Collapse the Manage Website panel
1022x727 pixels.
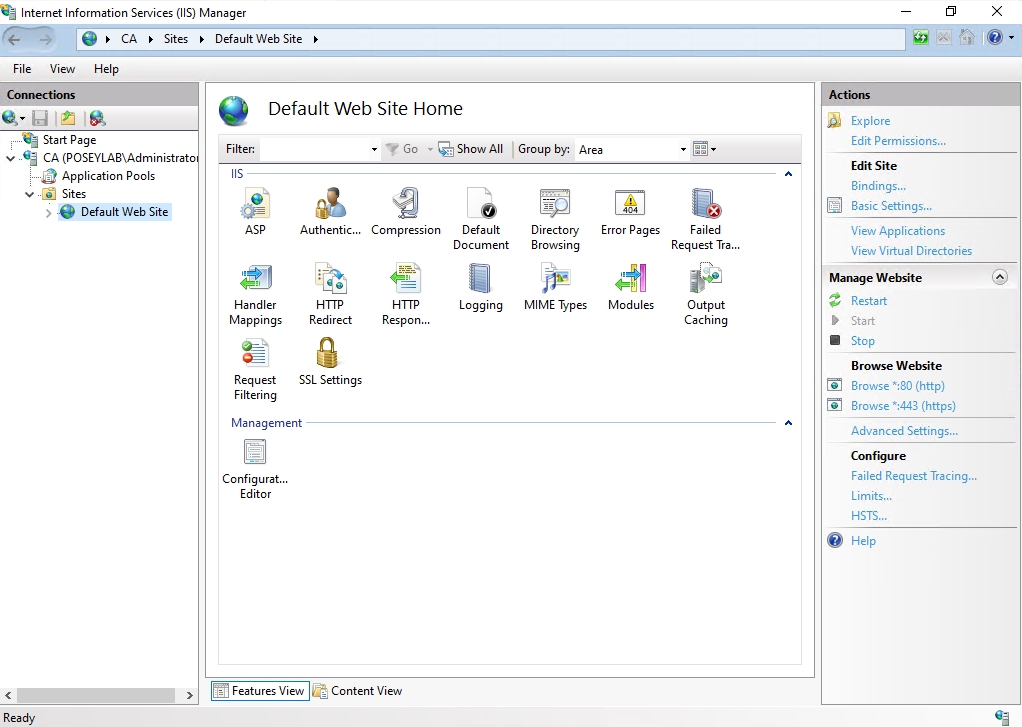pos(1000,278)
